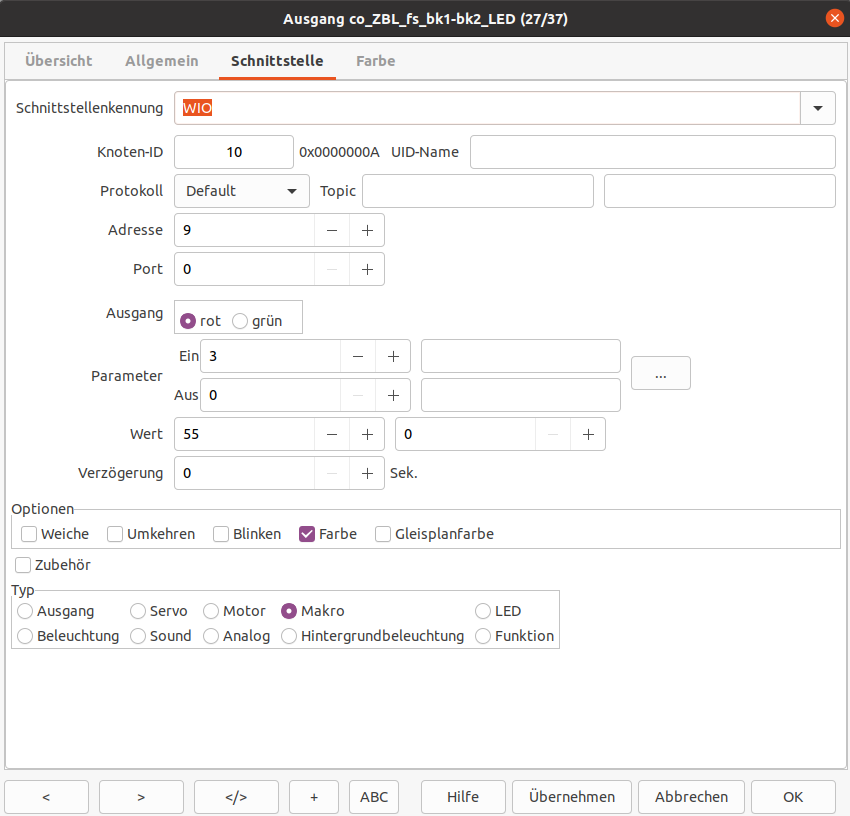Enable the Blinken checkbox
Viewport: 850px width, 816px height.
coord(221,534)
